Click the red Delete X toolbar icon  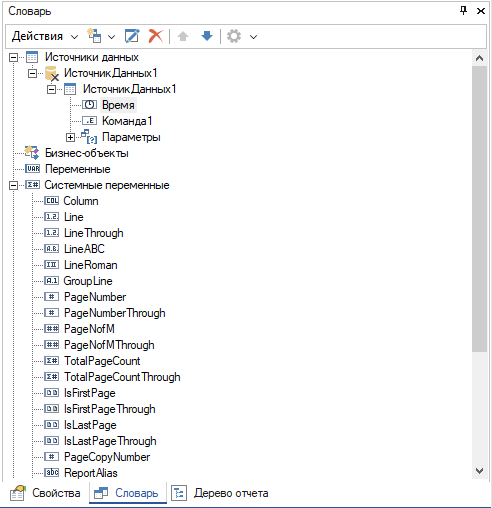(x=156, y=36)
